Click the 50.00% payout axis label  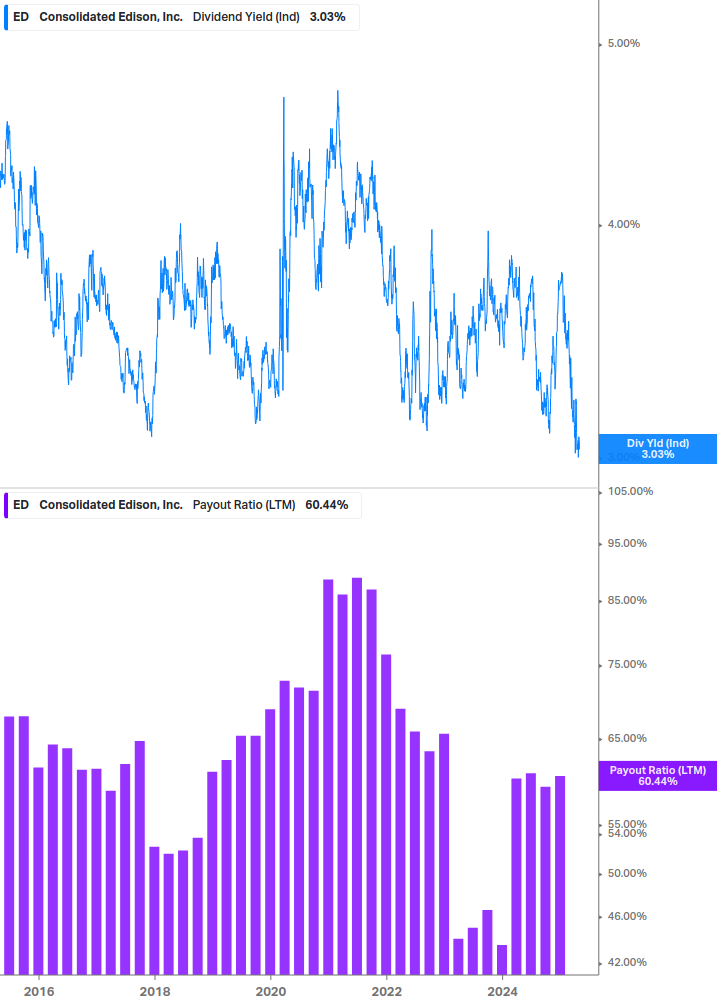pyautogui.click(x=627, y=874)
